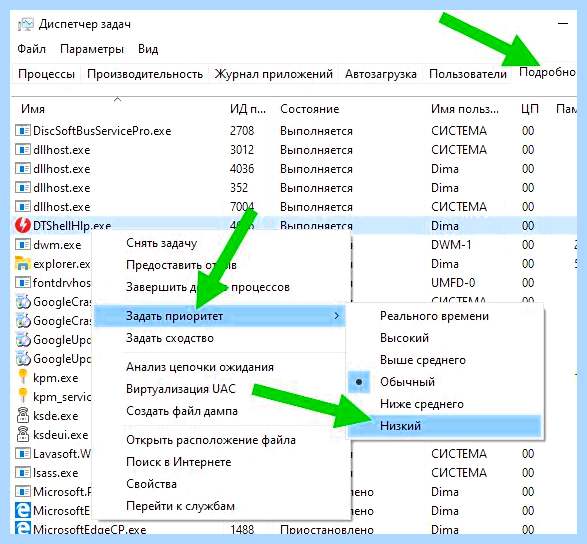Click the icon of dllhost.exe with PID 4036
The width and height of the screenshot is (587, 544).
(x=22, y=169)
